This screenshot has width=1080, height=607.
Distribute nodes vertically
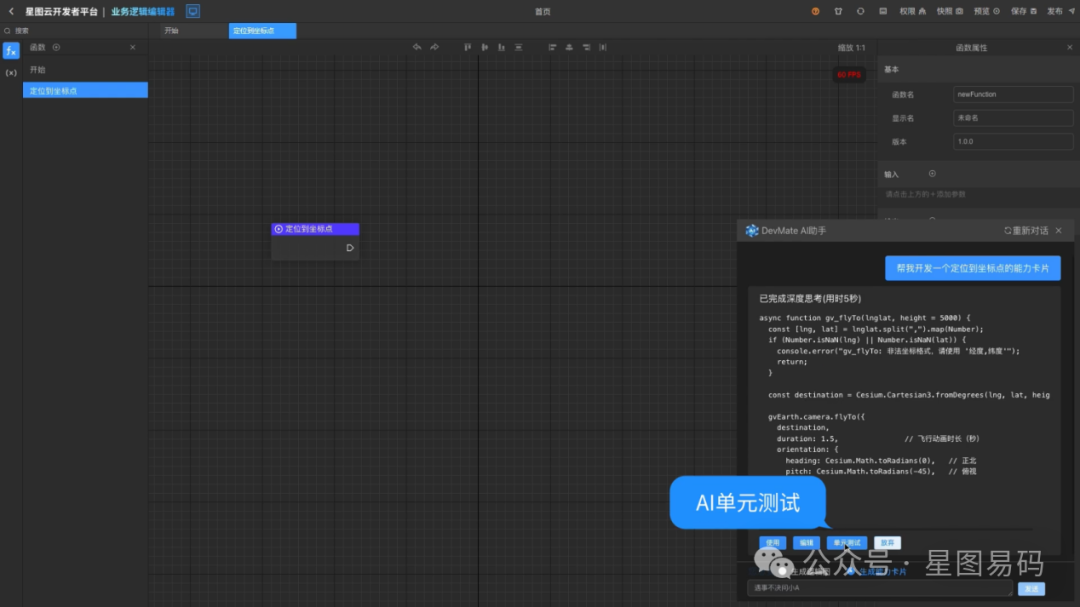[x=519, y=47]
